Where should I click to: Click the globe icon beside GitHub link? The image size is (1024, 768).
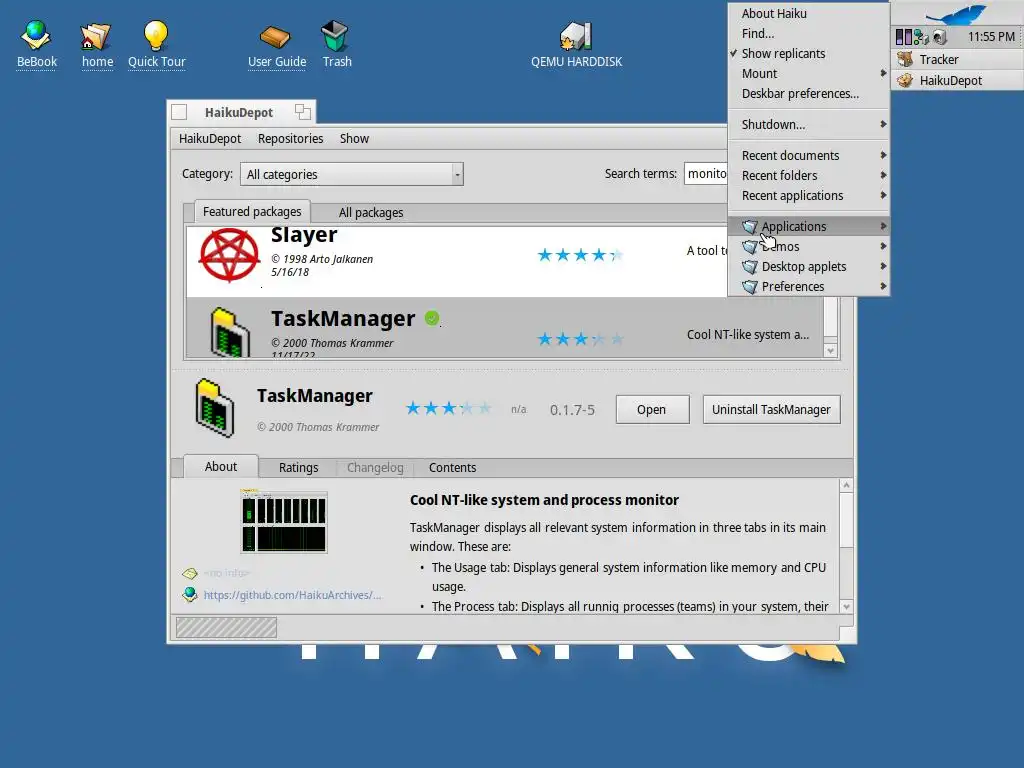pyautogui.click(x=190, y=594)
